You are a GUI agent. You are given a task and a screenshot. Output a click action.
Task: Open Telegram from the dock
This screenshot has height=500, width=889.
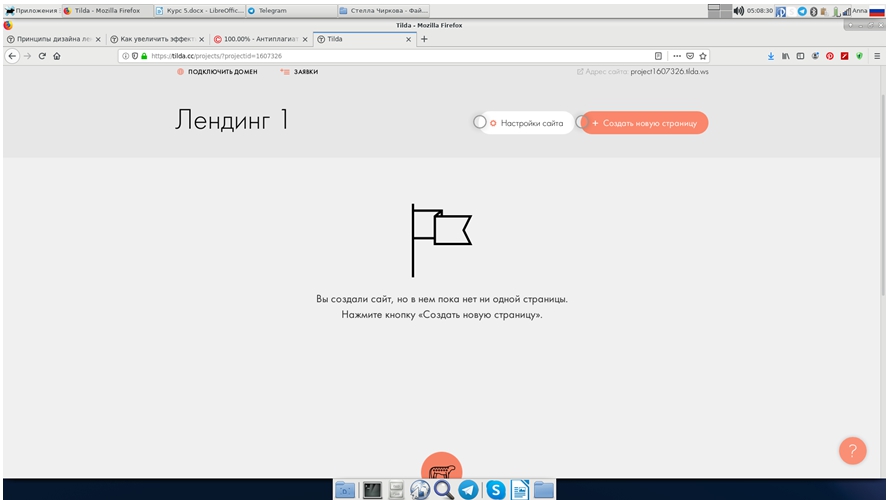tap(468, 489)
